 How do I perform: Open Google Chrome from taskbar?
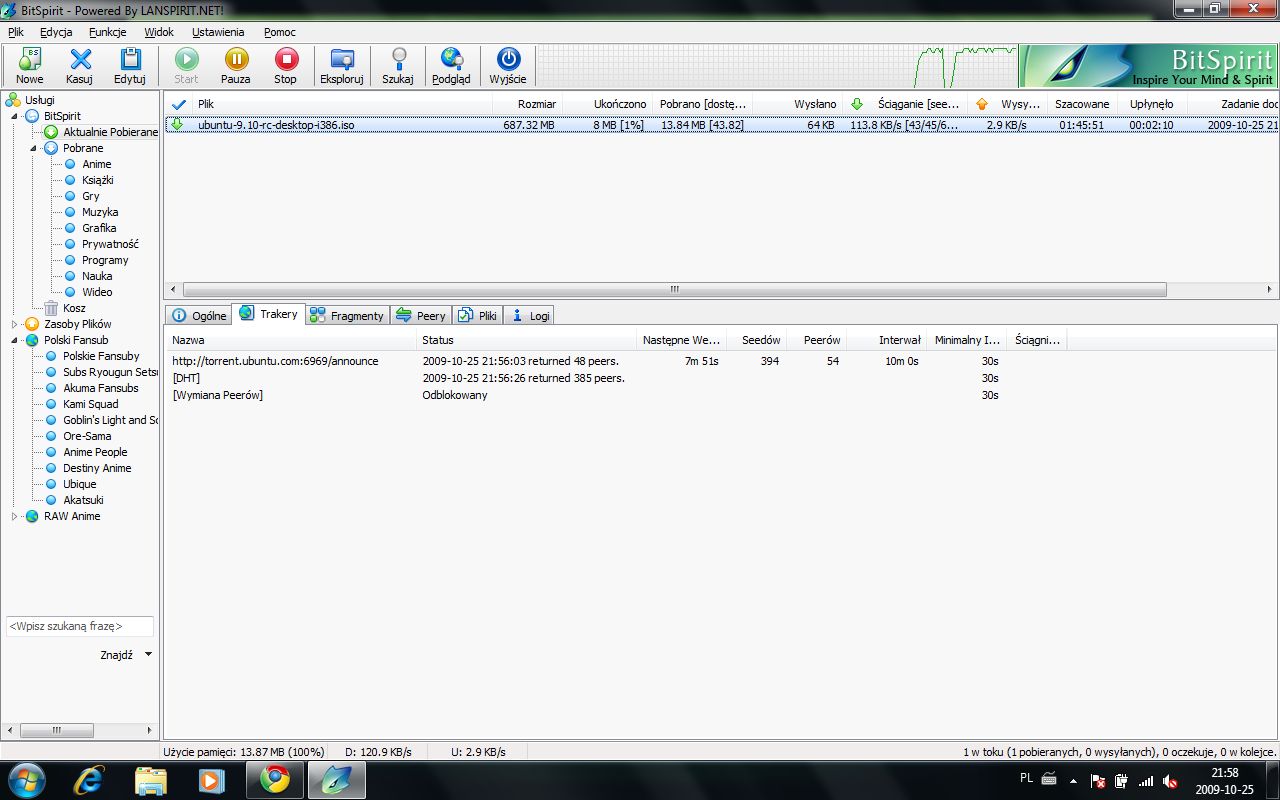274,779
